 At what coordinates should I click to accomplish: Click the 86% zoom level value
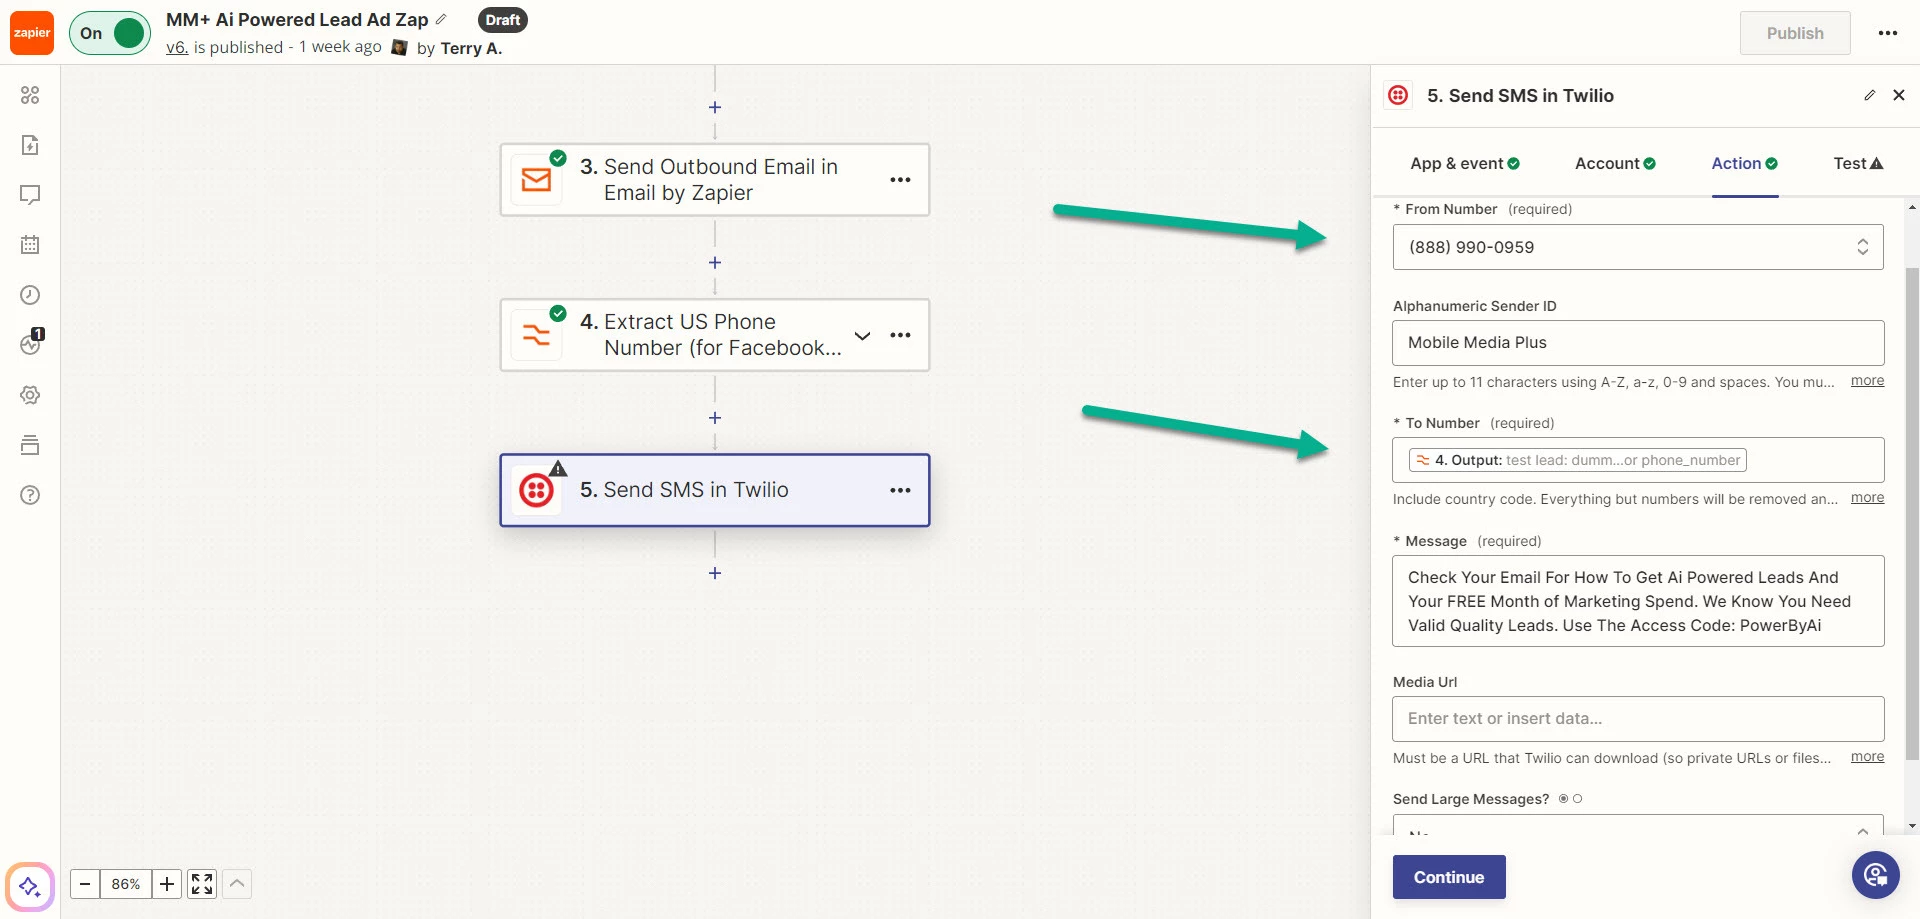(x=126, y=884)
